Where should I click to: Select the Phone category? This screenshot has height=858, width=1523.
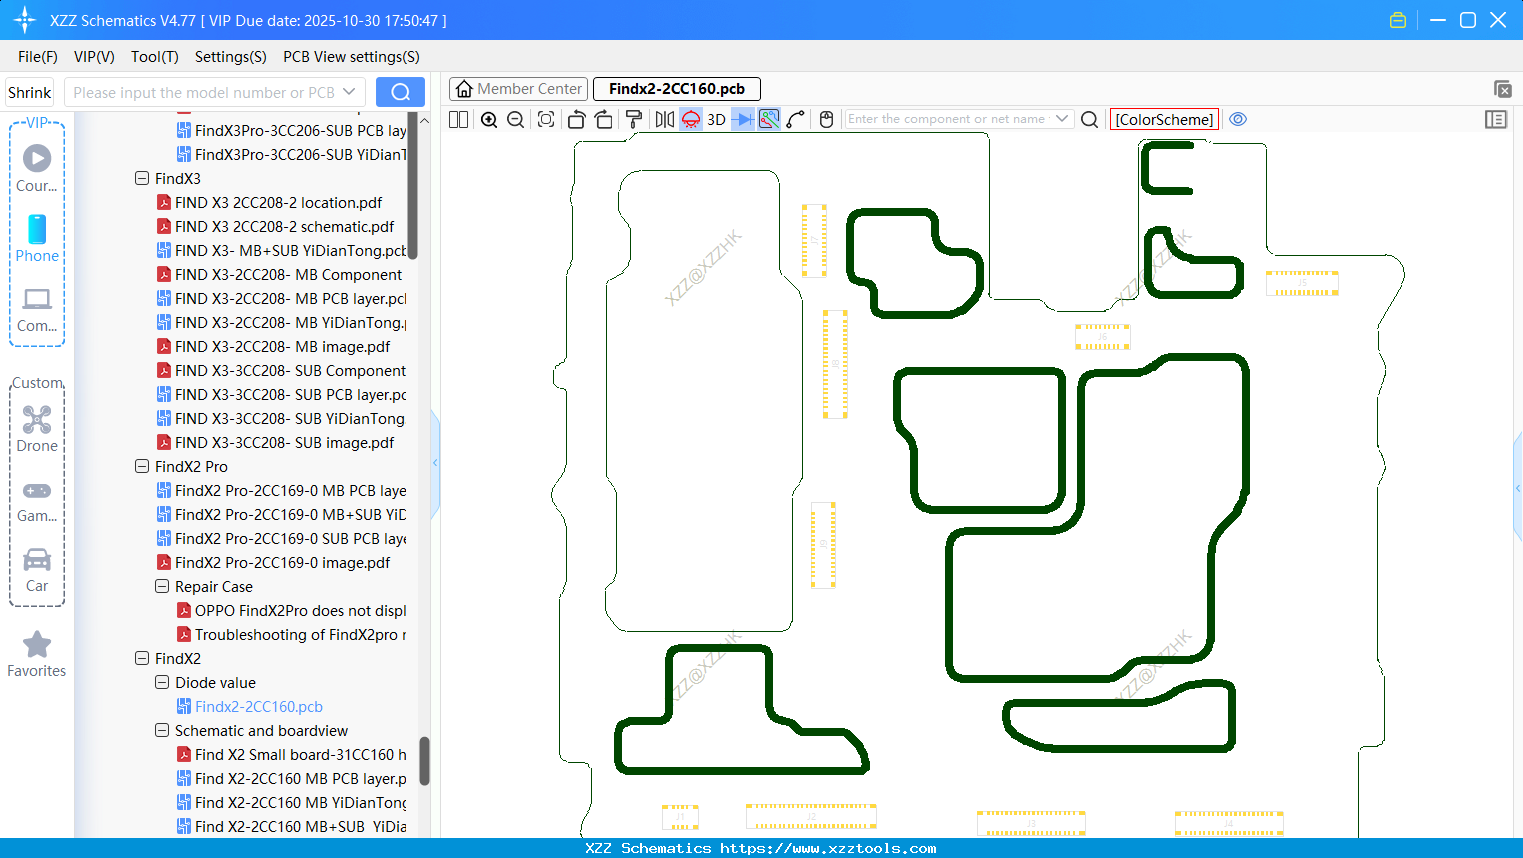click(x=37, y=238)
